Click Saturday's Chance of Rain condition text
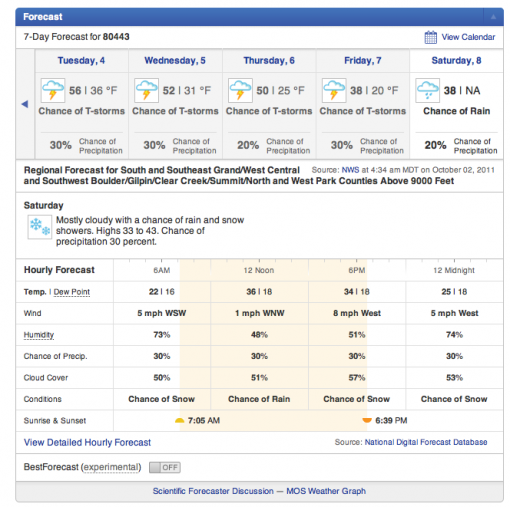This screenshot has height=507, width=510. pos(457,111)
